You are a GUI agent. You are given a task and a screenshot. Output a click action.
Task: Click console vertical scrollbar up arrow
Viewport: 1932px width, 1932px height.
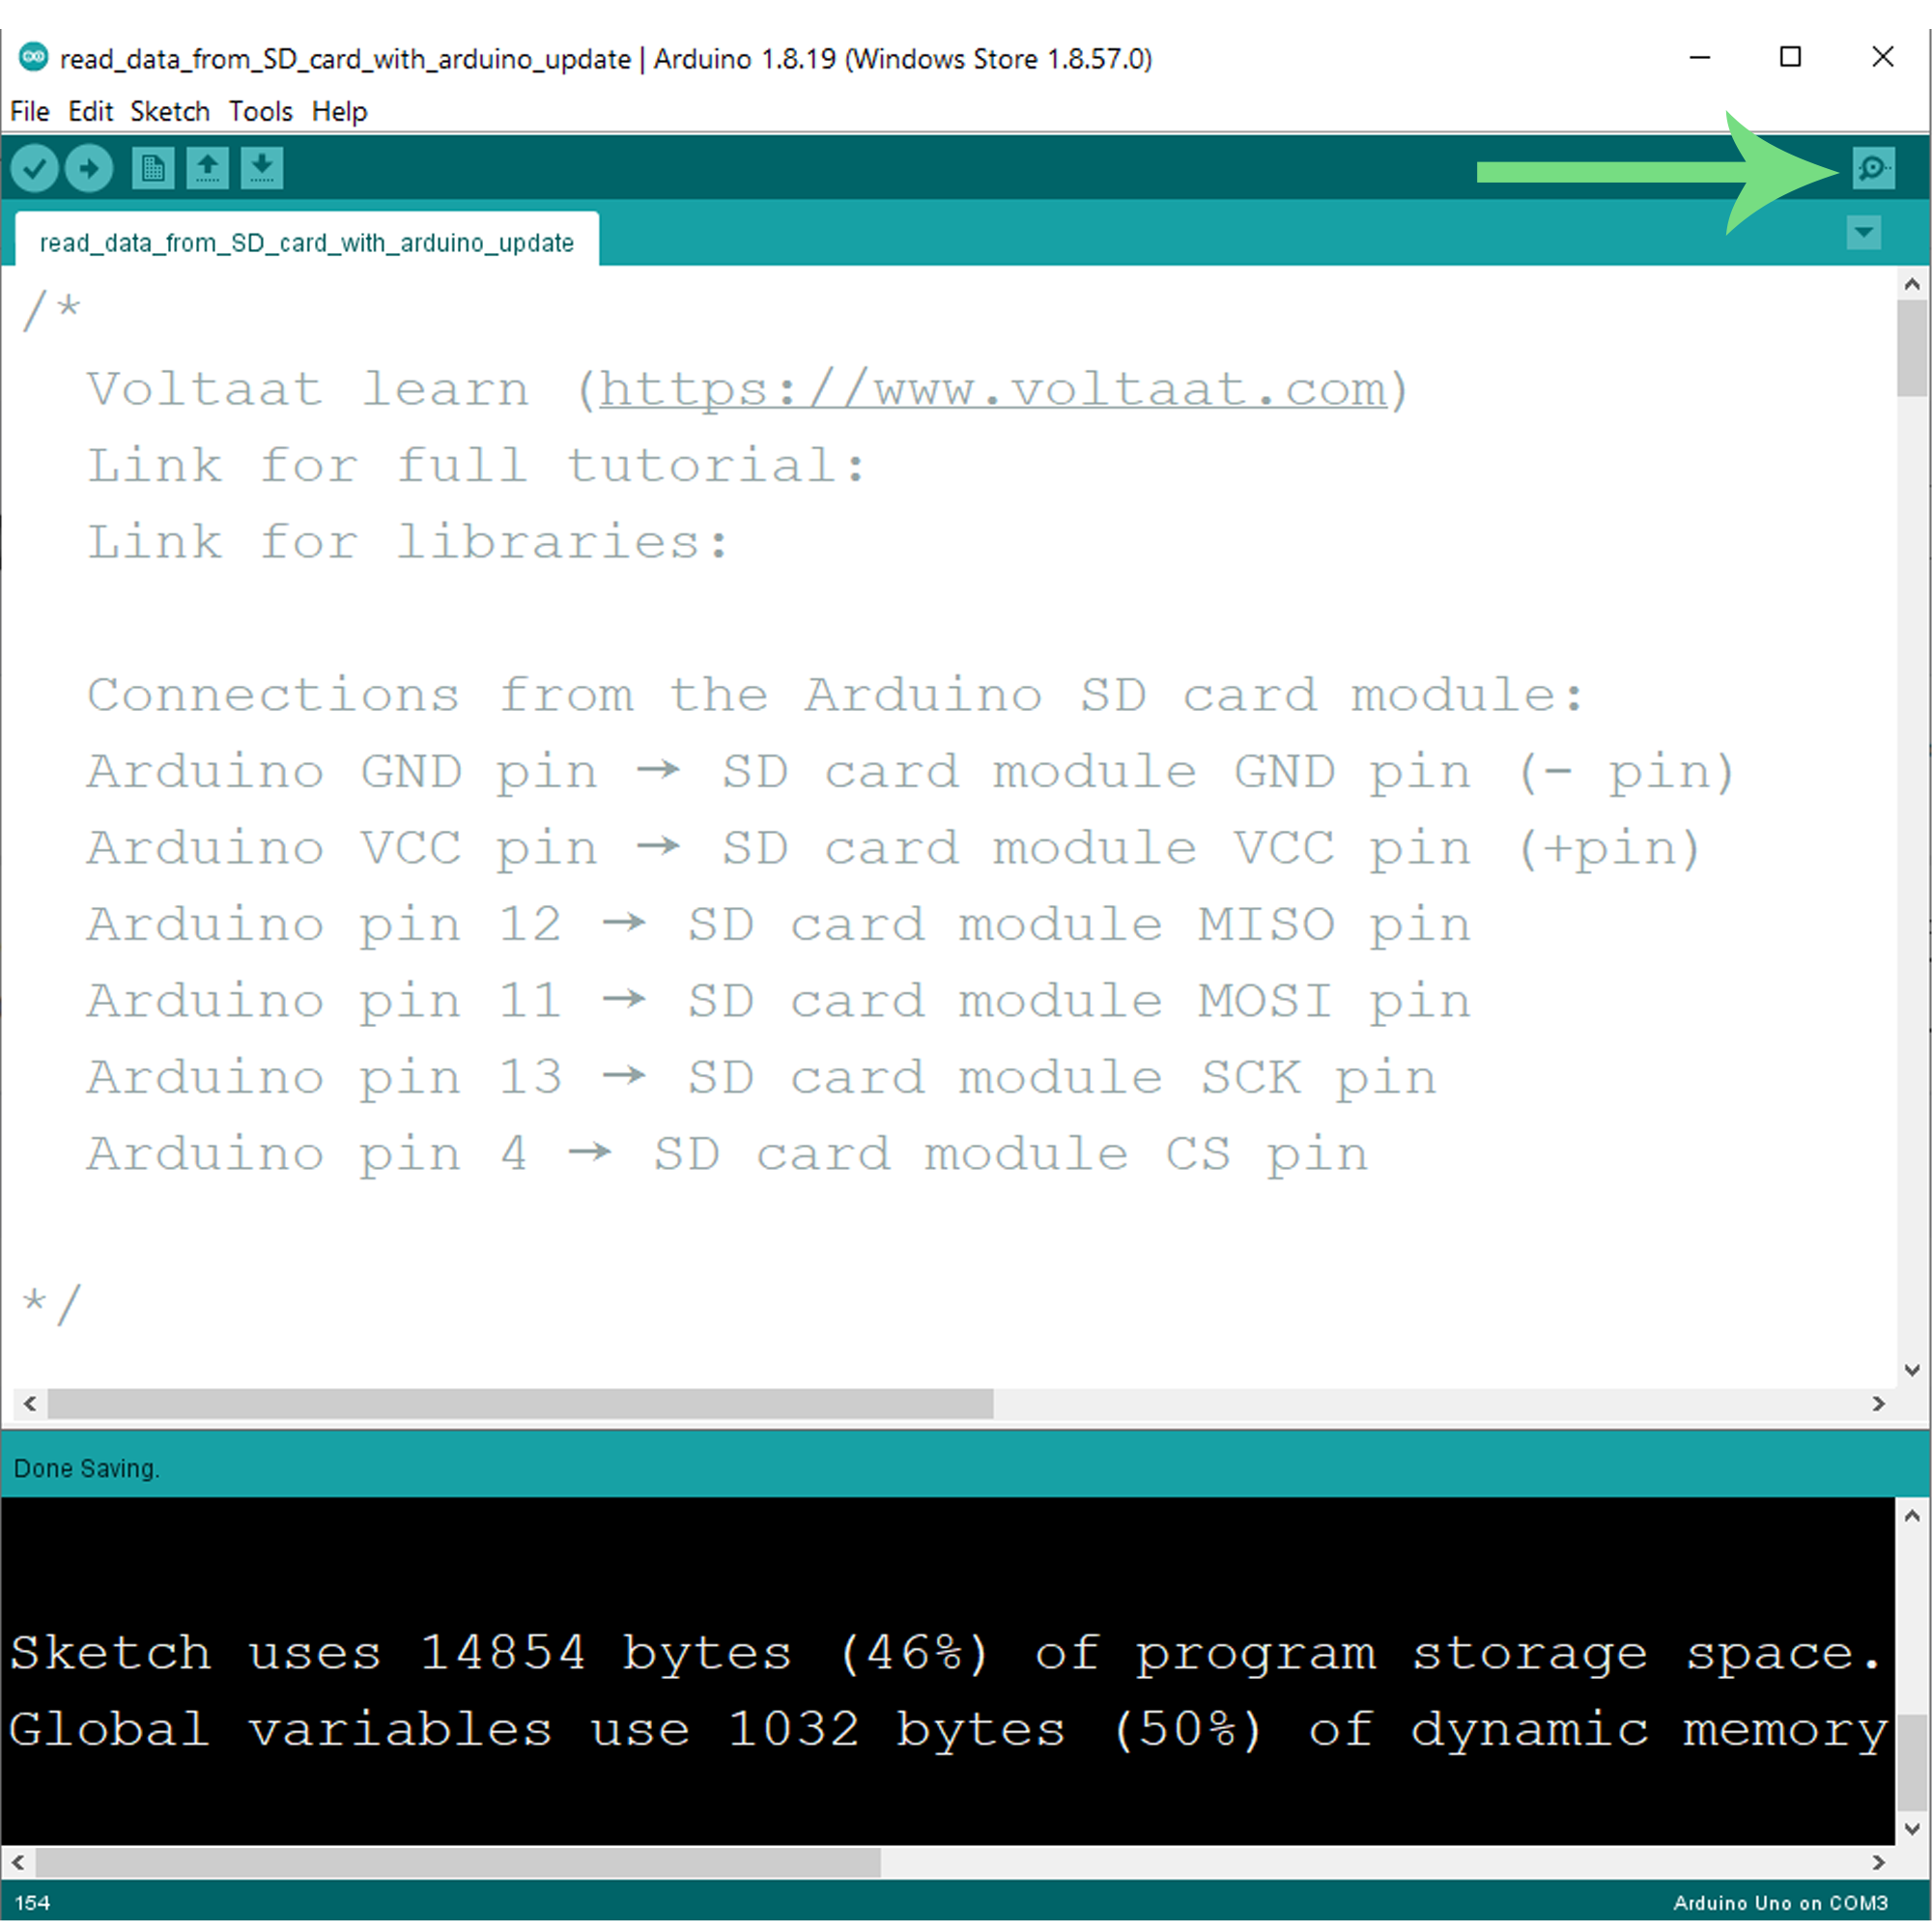(x=1912, y=1516)
